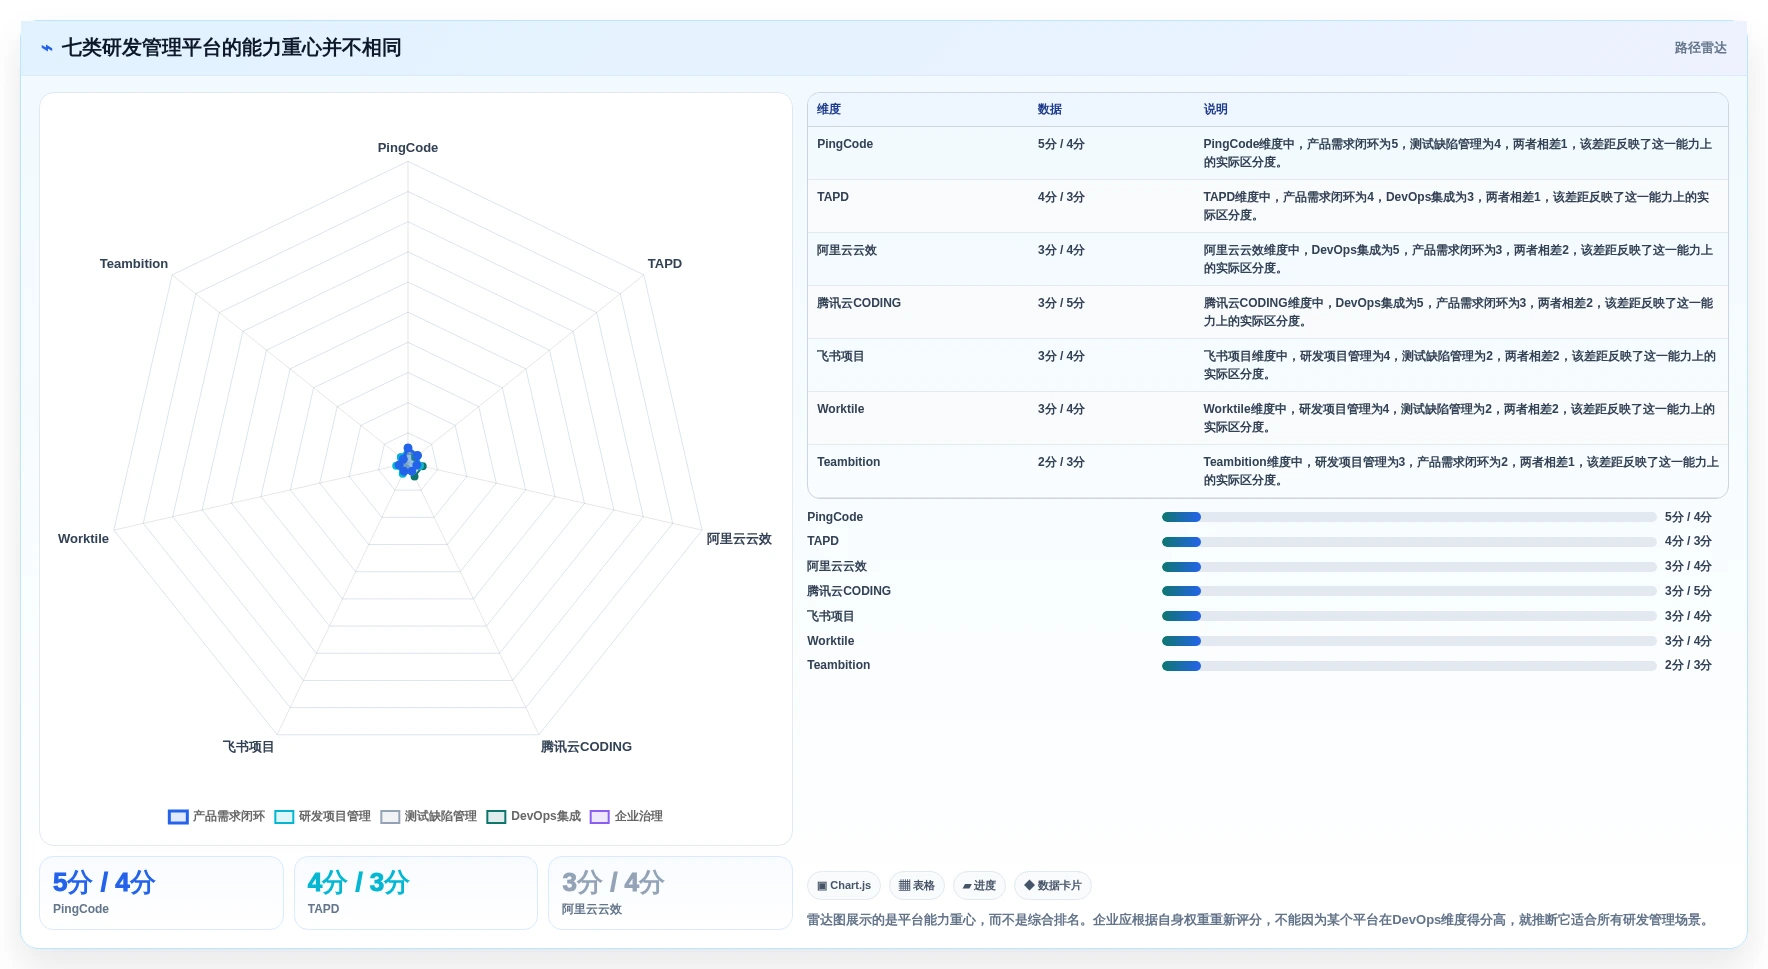Viewport: 1768px width, 969px height.
Task: Click the PingCode radar axis label
Action: click(x=408, y=148)
